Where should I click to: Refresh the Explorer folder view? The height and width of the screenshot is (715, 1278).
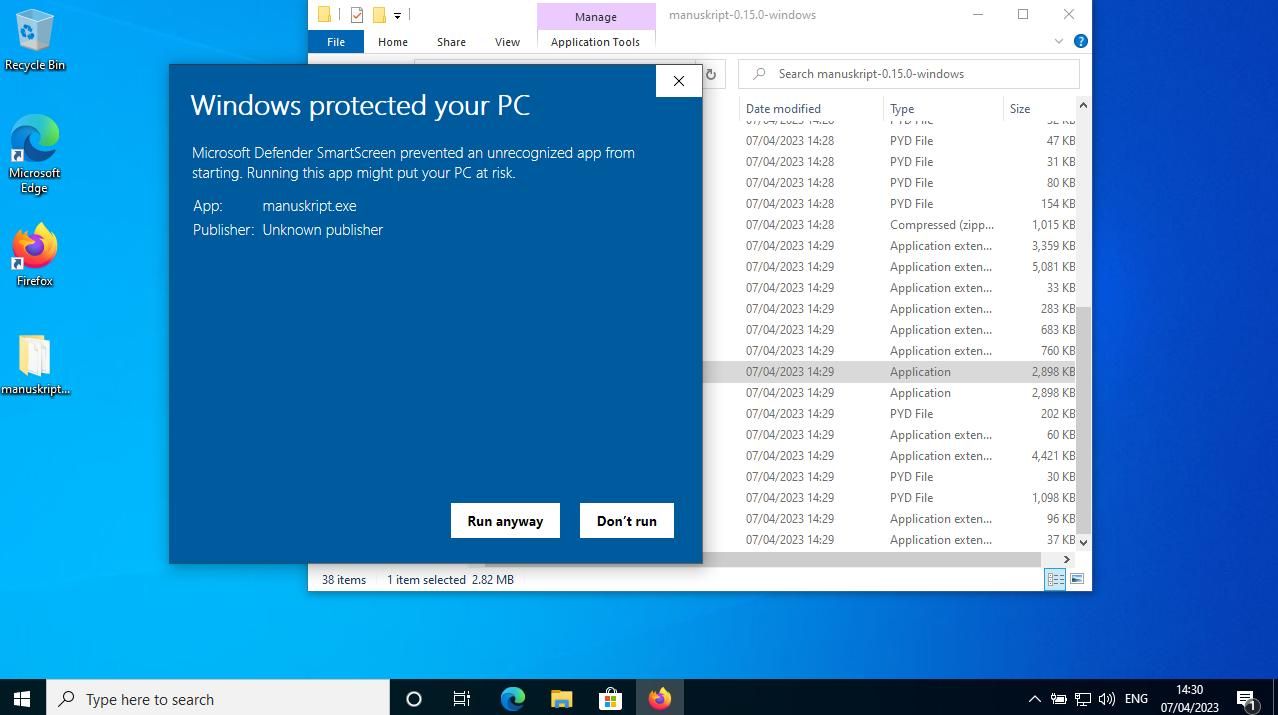pos(711,74)
